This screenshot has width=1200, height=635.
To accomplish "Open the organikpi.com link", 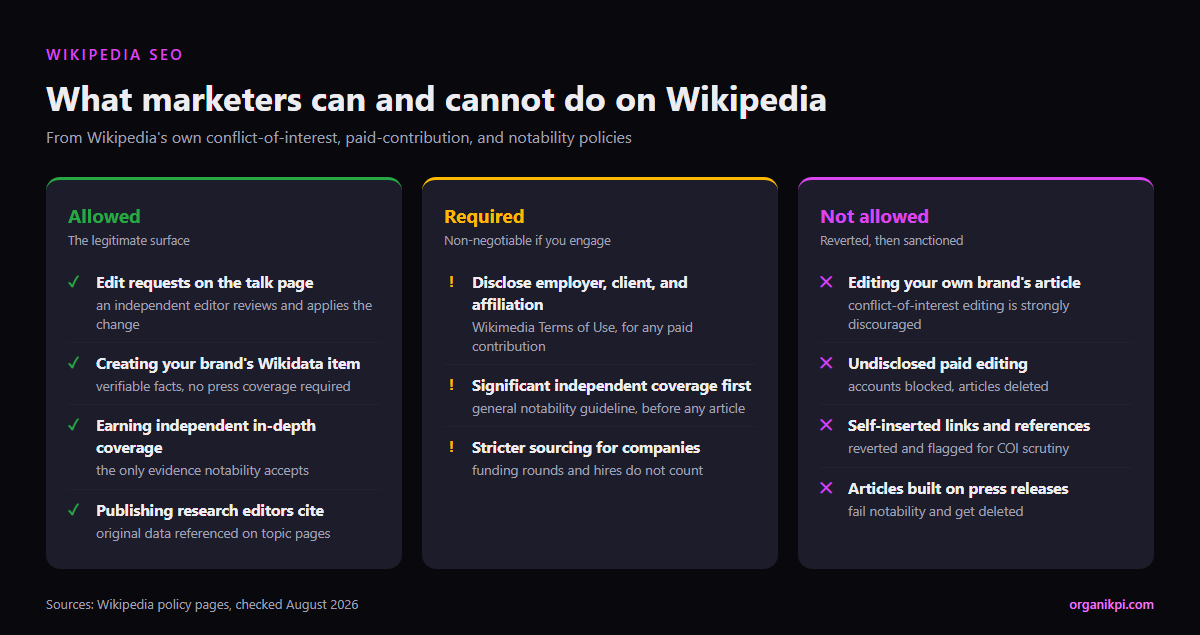I will (1111, 604).
